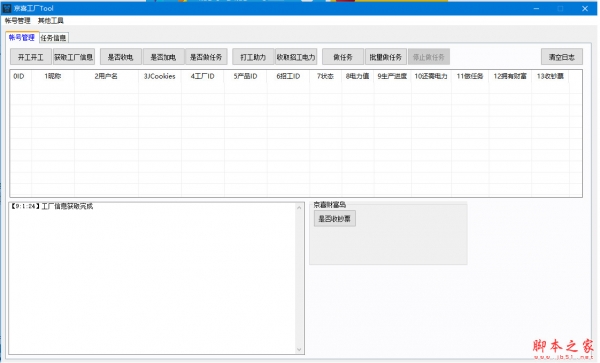
Task: Click the 获取工厂信息 button
Action: (x=73, y=57)
